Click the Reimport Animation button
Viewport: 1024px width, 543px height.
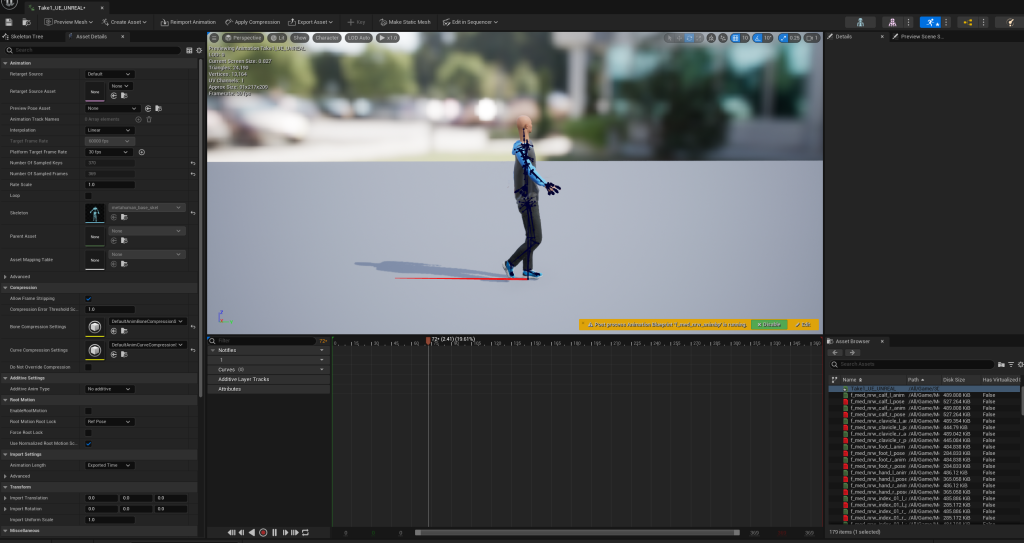188,22
